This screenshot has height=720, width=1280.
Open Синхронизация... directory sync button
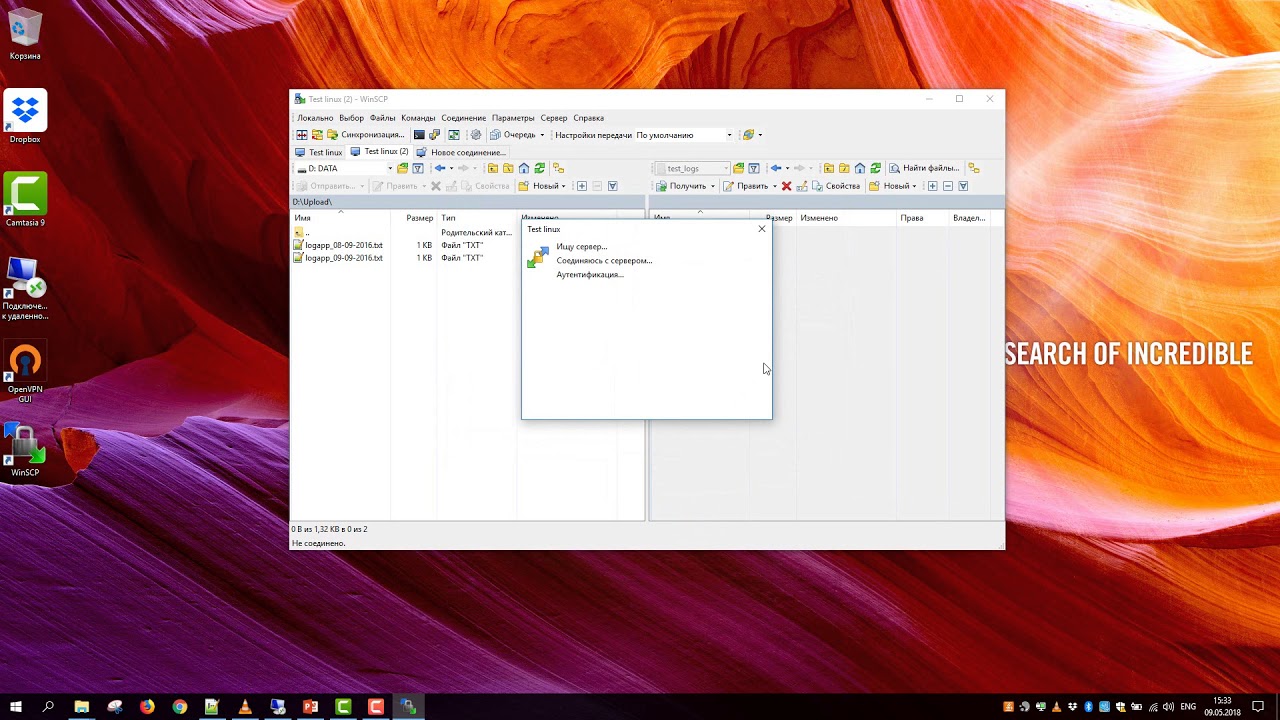pos(365,135)
